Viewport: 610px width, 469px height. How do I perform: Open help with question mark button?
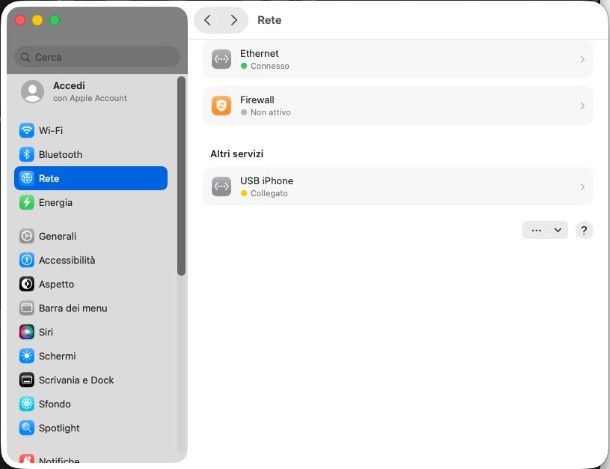coord(584,230)
